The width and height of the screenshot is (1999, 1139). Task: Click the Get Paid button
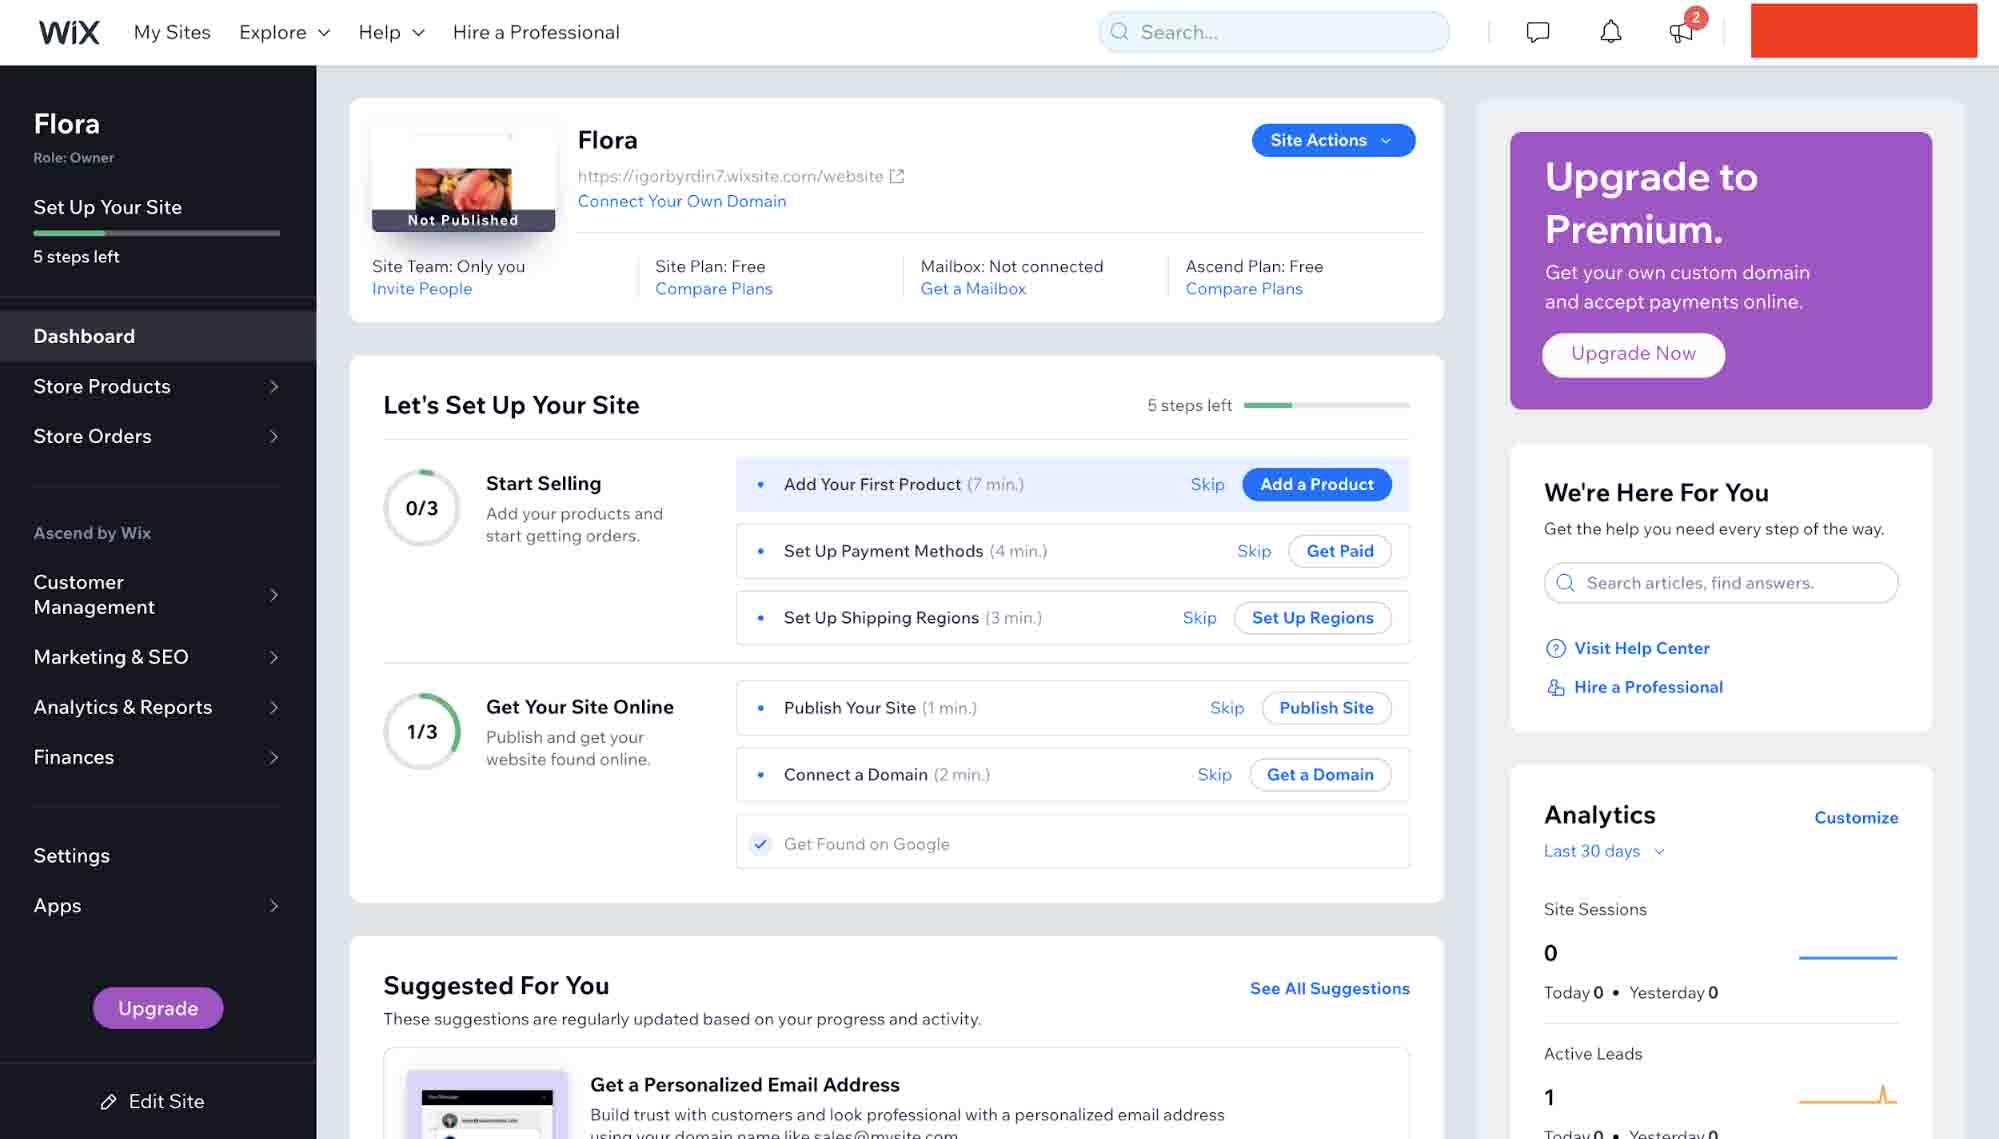(x=1339, y=551)
